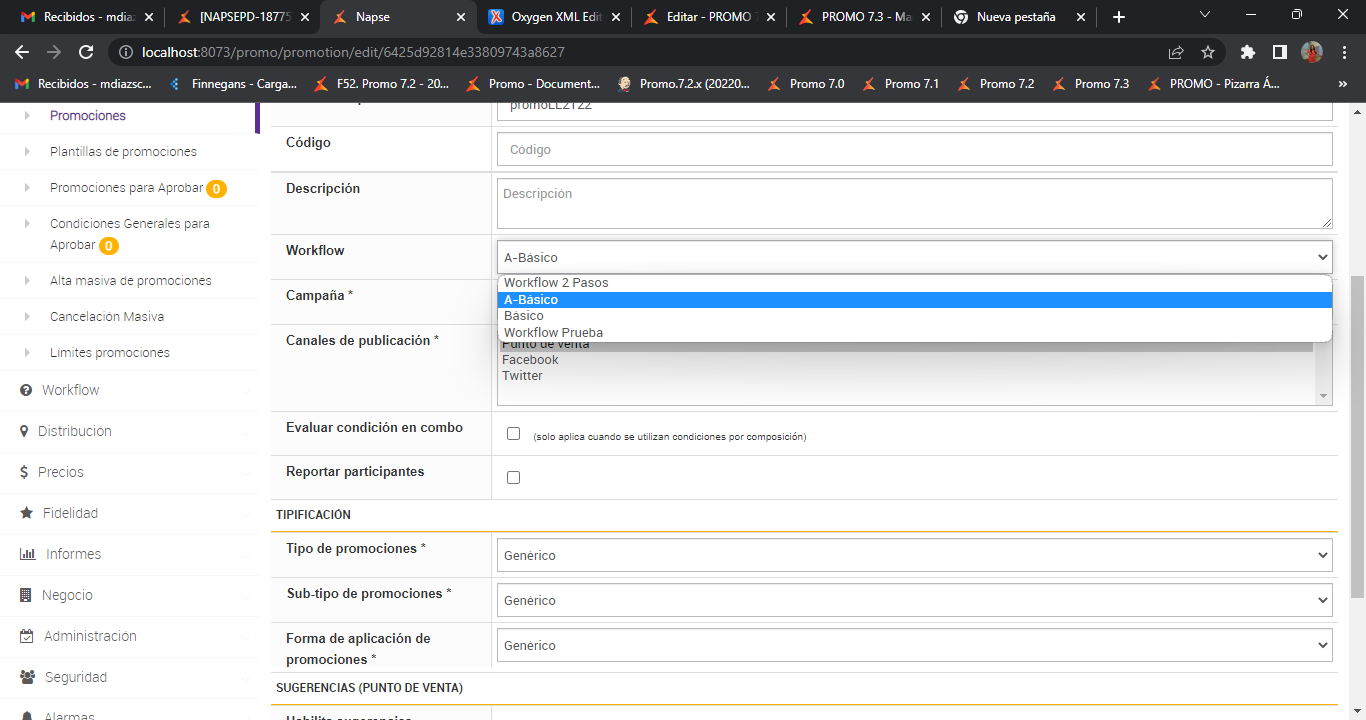Click the Código input field

[x=914, y=150]
